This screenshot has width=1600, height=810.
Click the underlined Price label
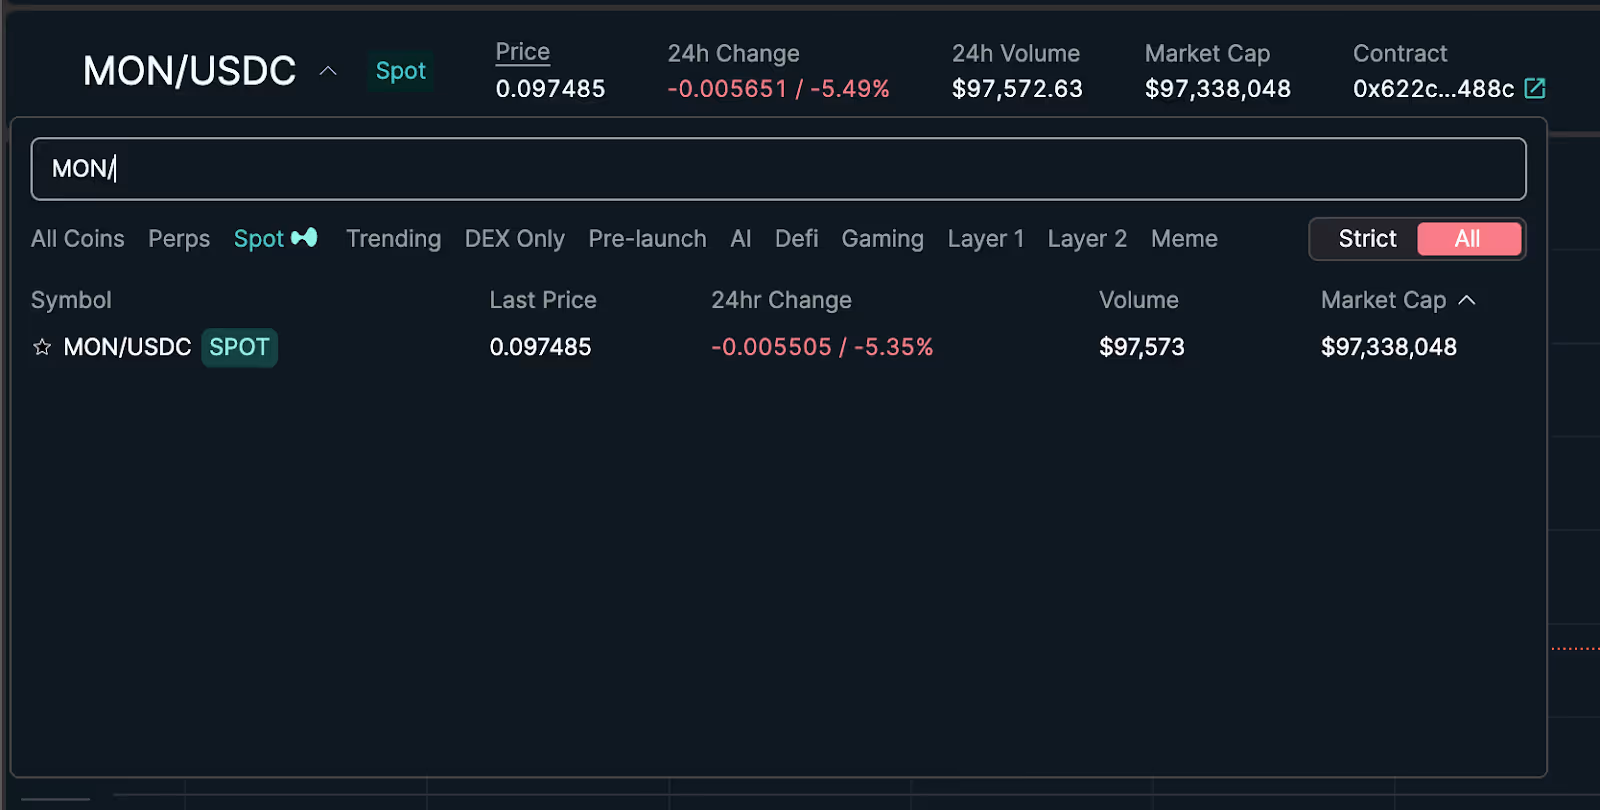[x=523, y=52]
